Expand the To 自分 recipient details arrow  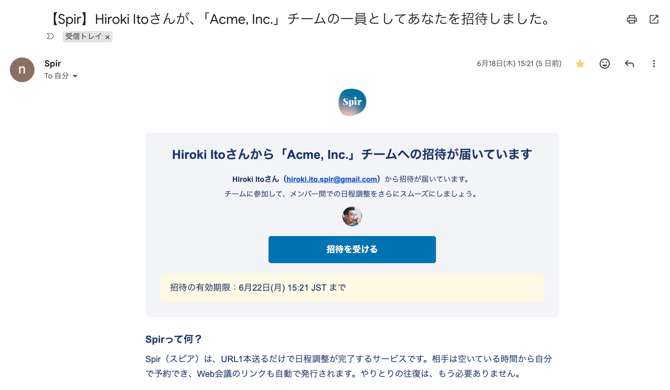click(x=75, y=76)
